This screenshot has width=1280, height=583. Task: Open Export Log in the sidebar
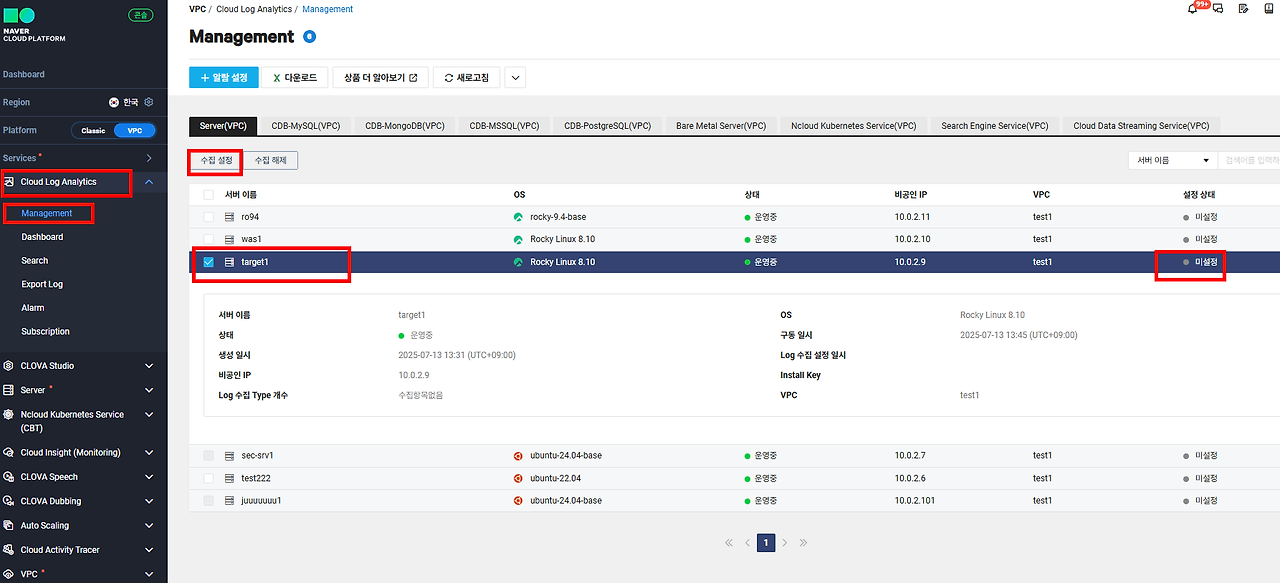click(42, 284)
